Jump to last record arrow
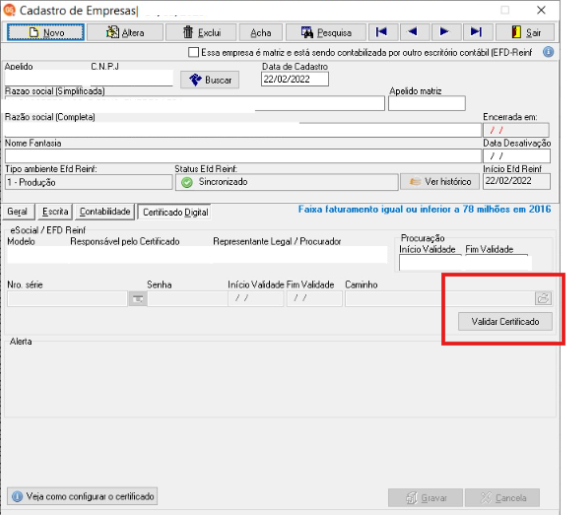The height and width of the screenshot is (515, 567). pyautogui.click(x=476, y=32)
